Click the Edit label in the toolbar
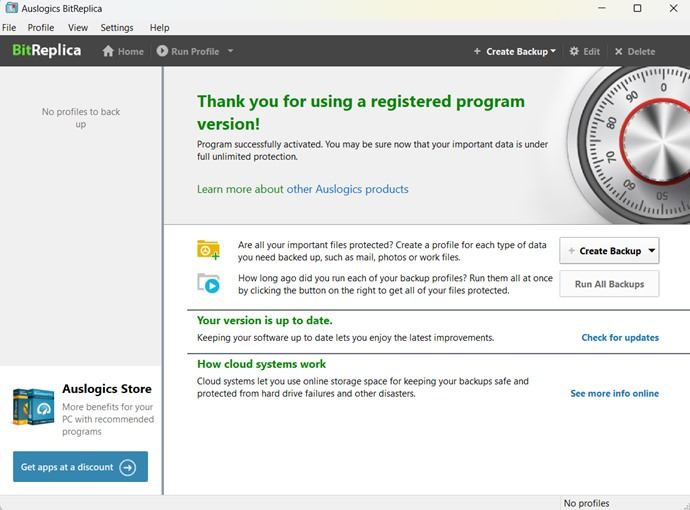690x510 pixels. point(591,51)
